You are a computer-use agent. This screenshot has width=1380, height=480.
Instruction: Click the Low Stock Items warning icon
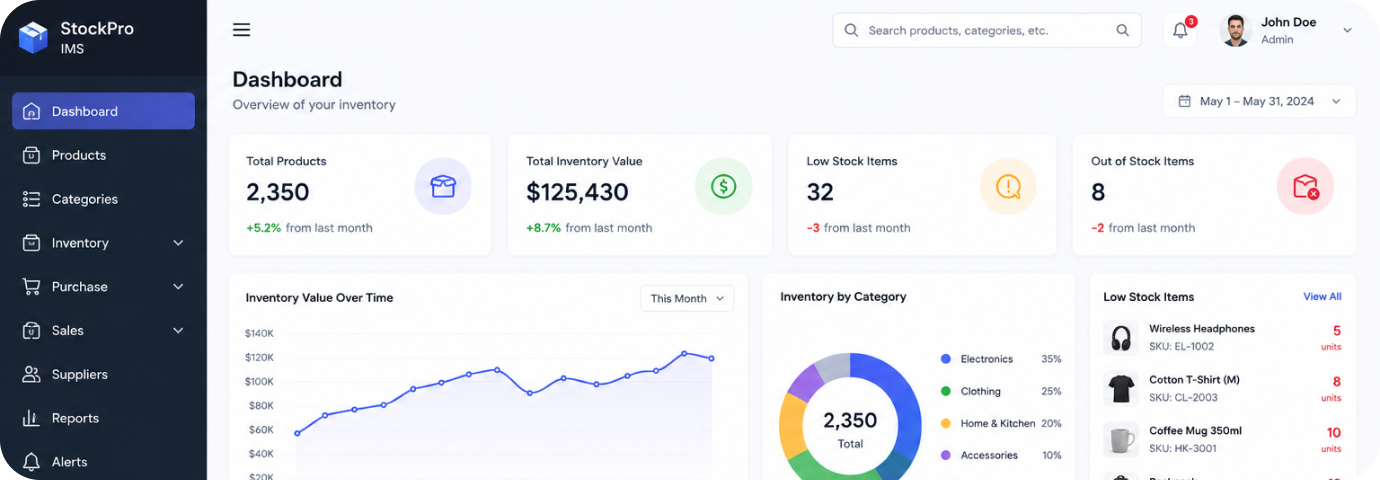[x=1008, y=186]
